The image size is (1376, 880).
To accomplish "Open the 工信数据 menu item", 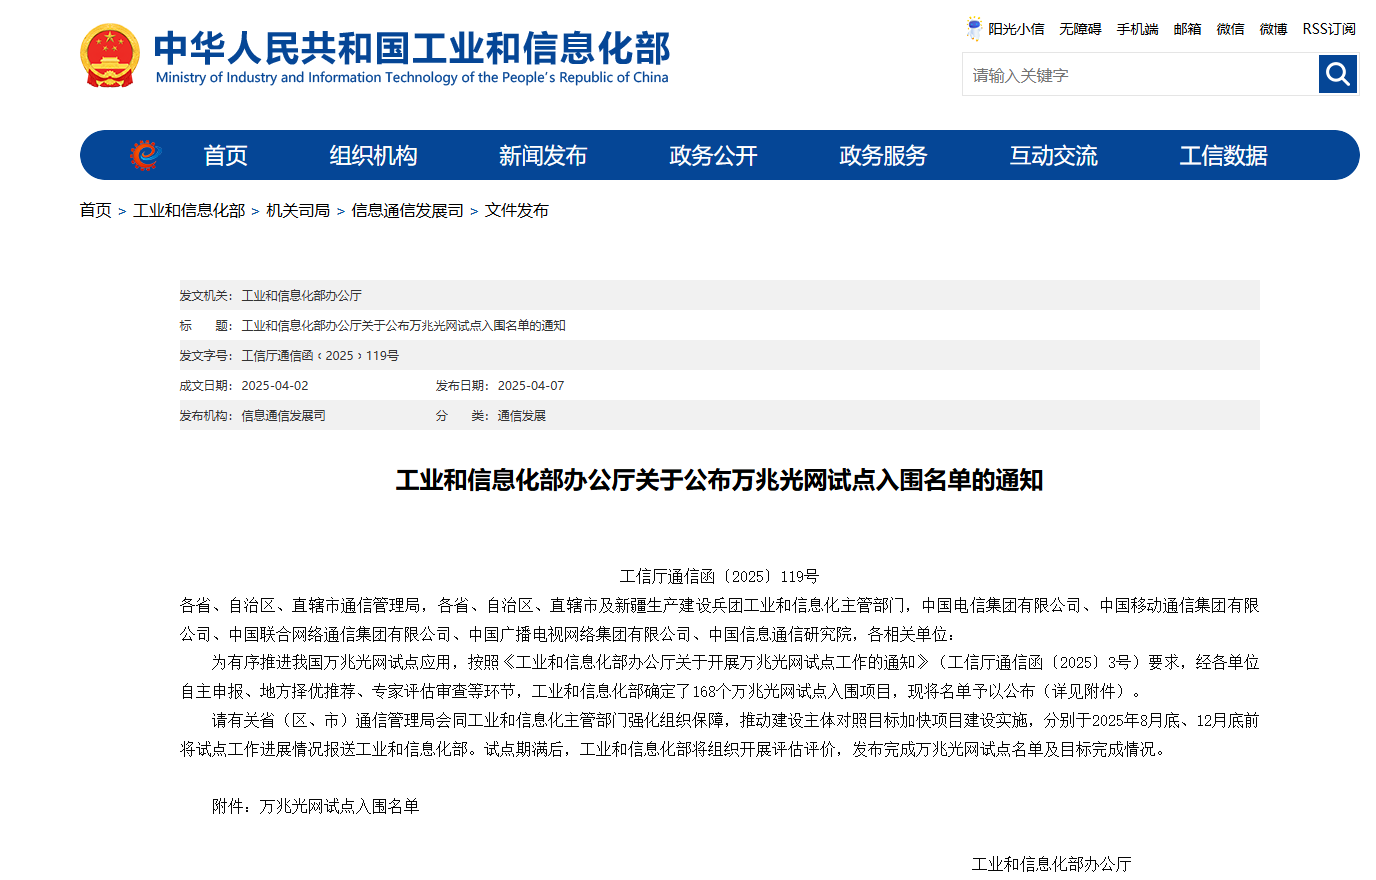I will 1223,156.
